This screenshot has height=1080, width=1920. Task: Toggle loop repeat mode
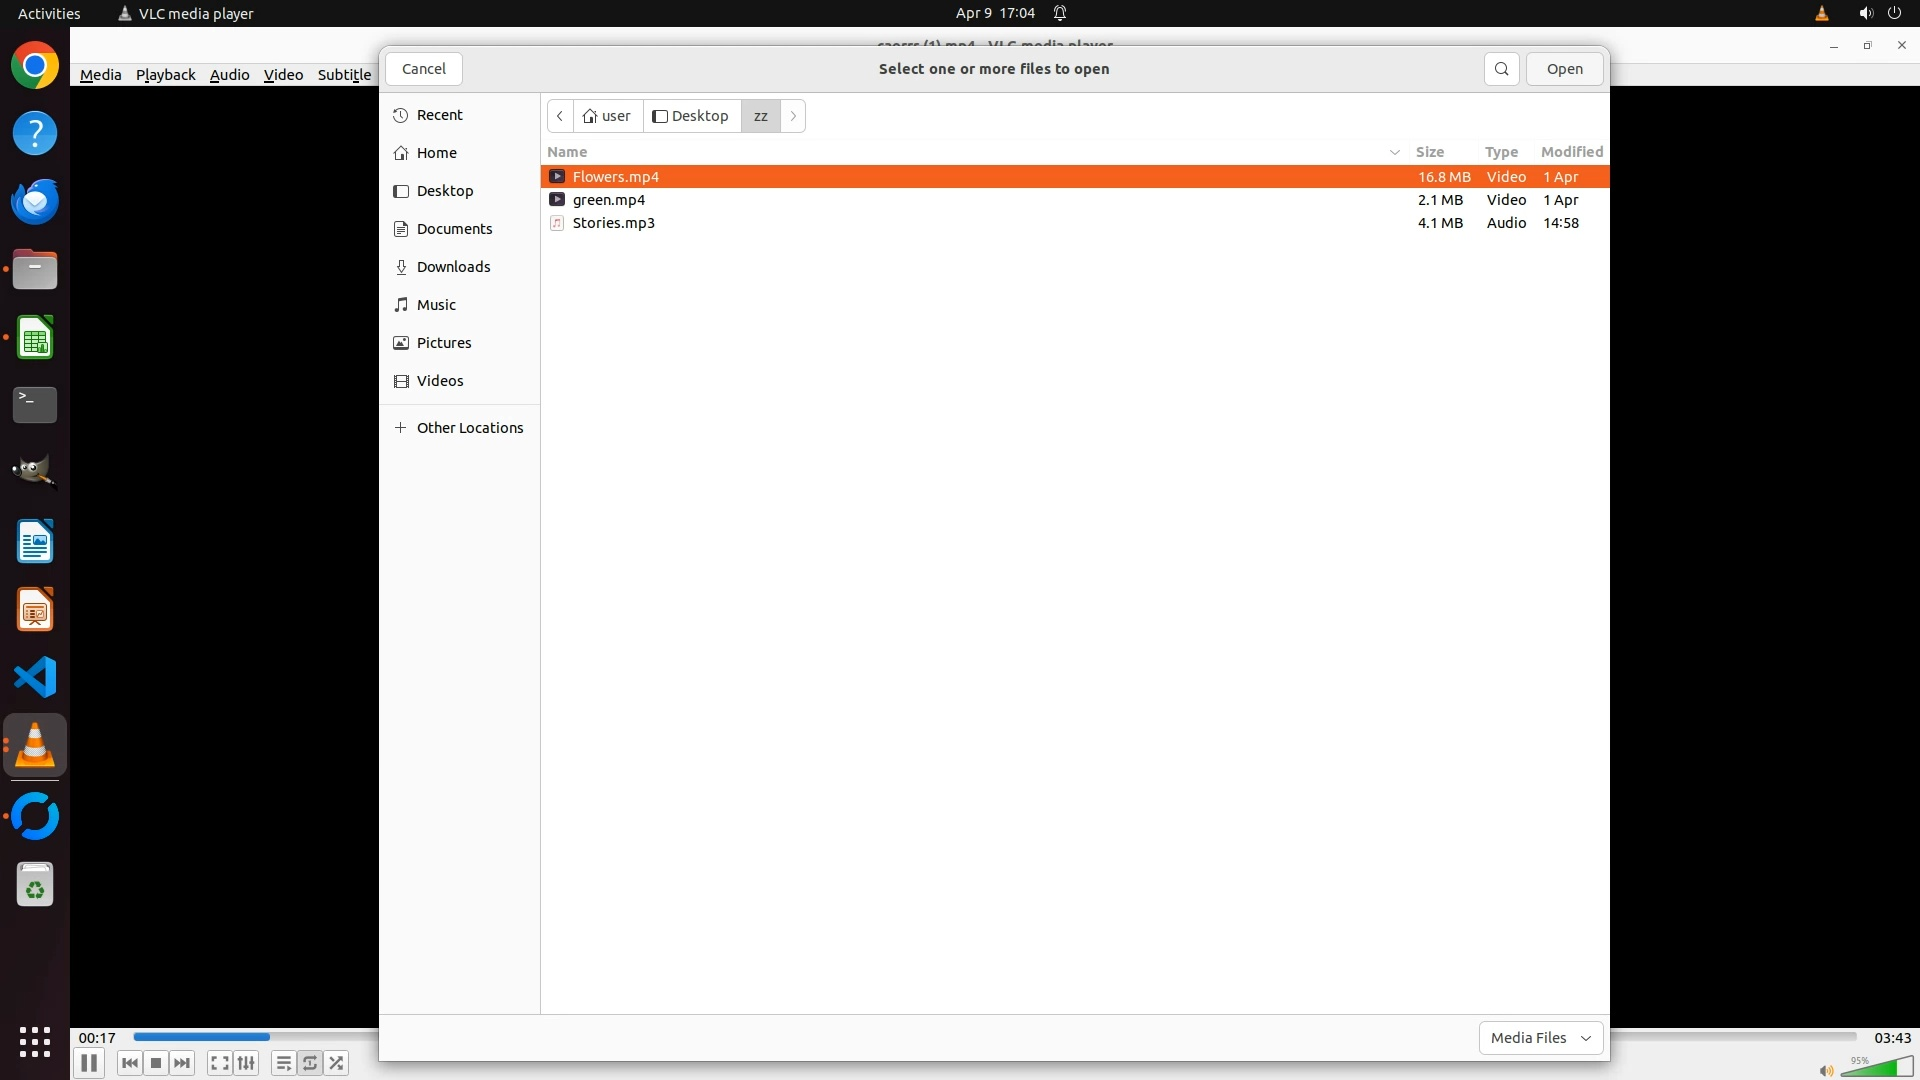point(310,1063)
